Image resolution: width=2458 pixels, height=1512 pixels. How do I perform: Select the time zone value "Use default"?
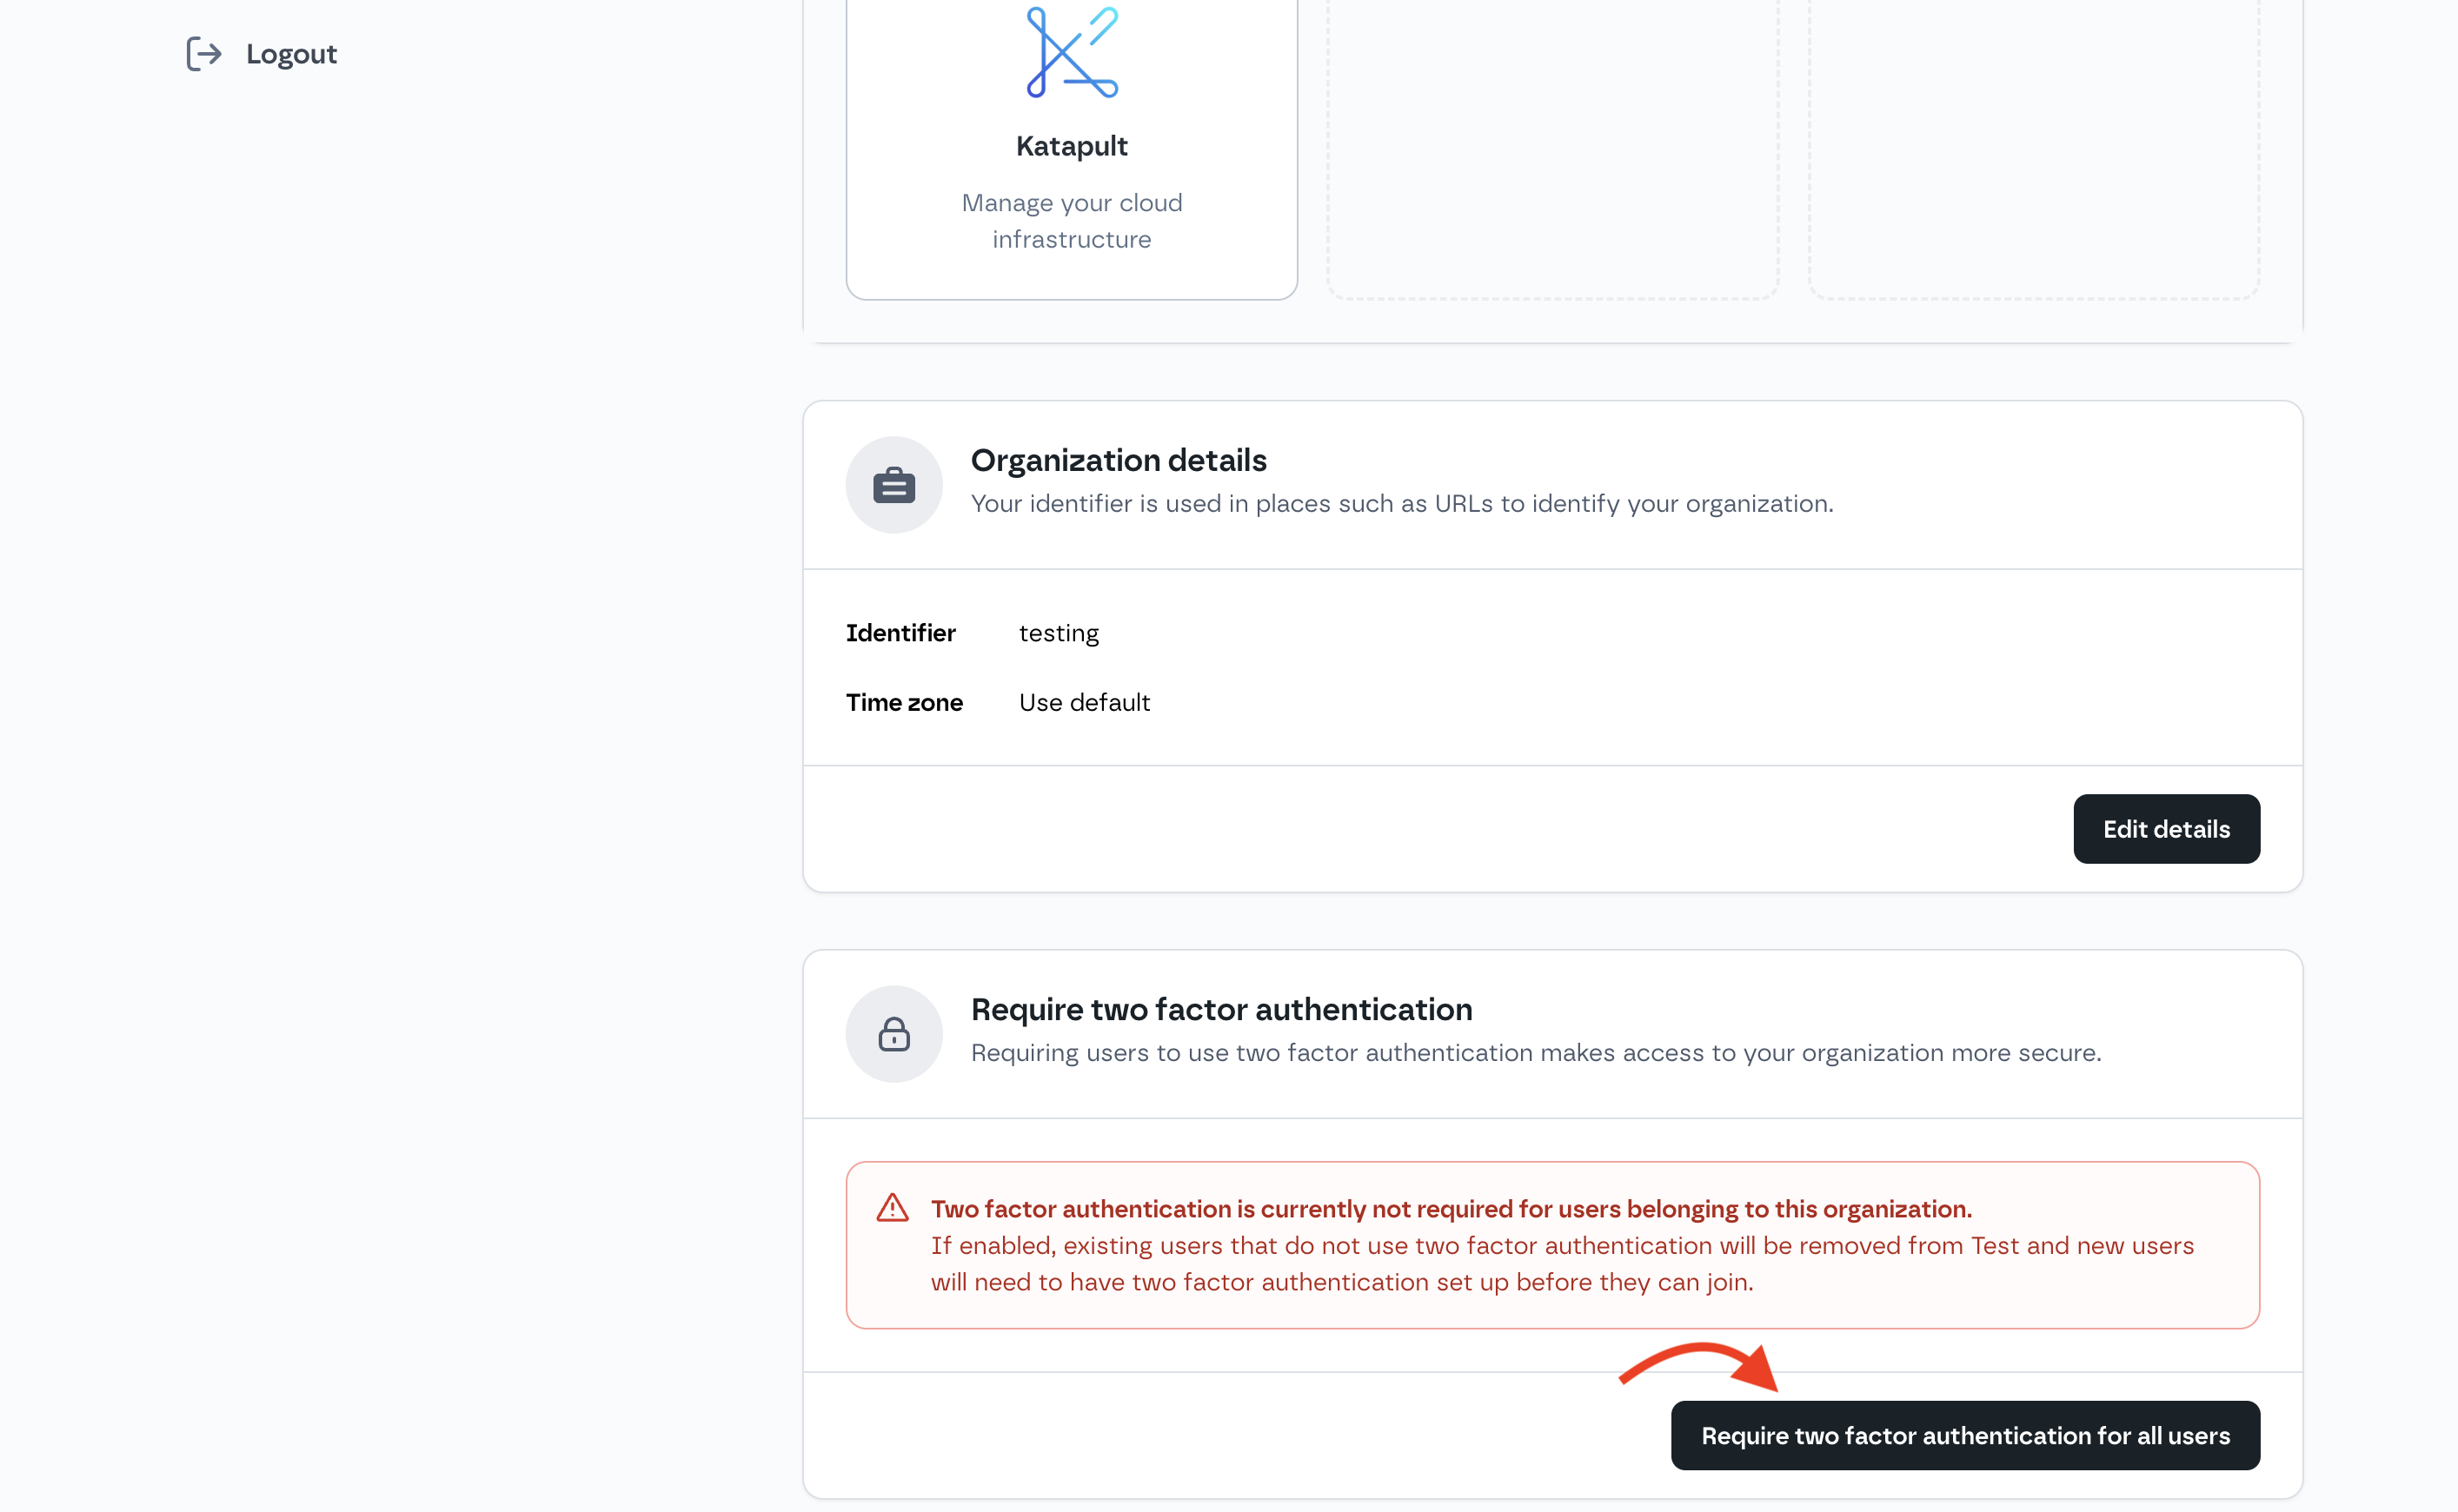click(x=1084, y=702)
